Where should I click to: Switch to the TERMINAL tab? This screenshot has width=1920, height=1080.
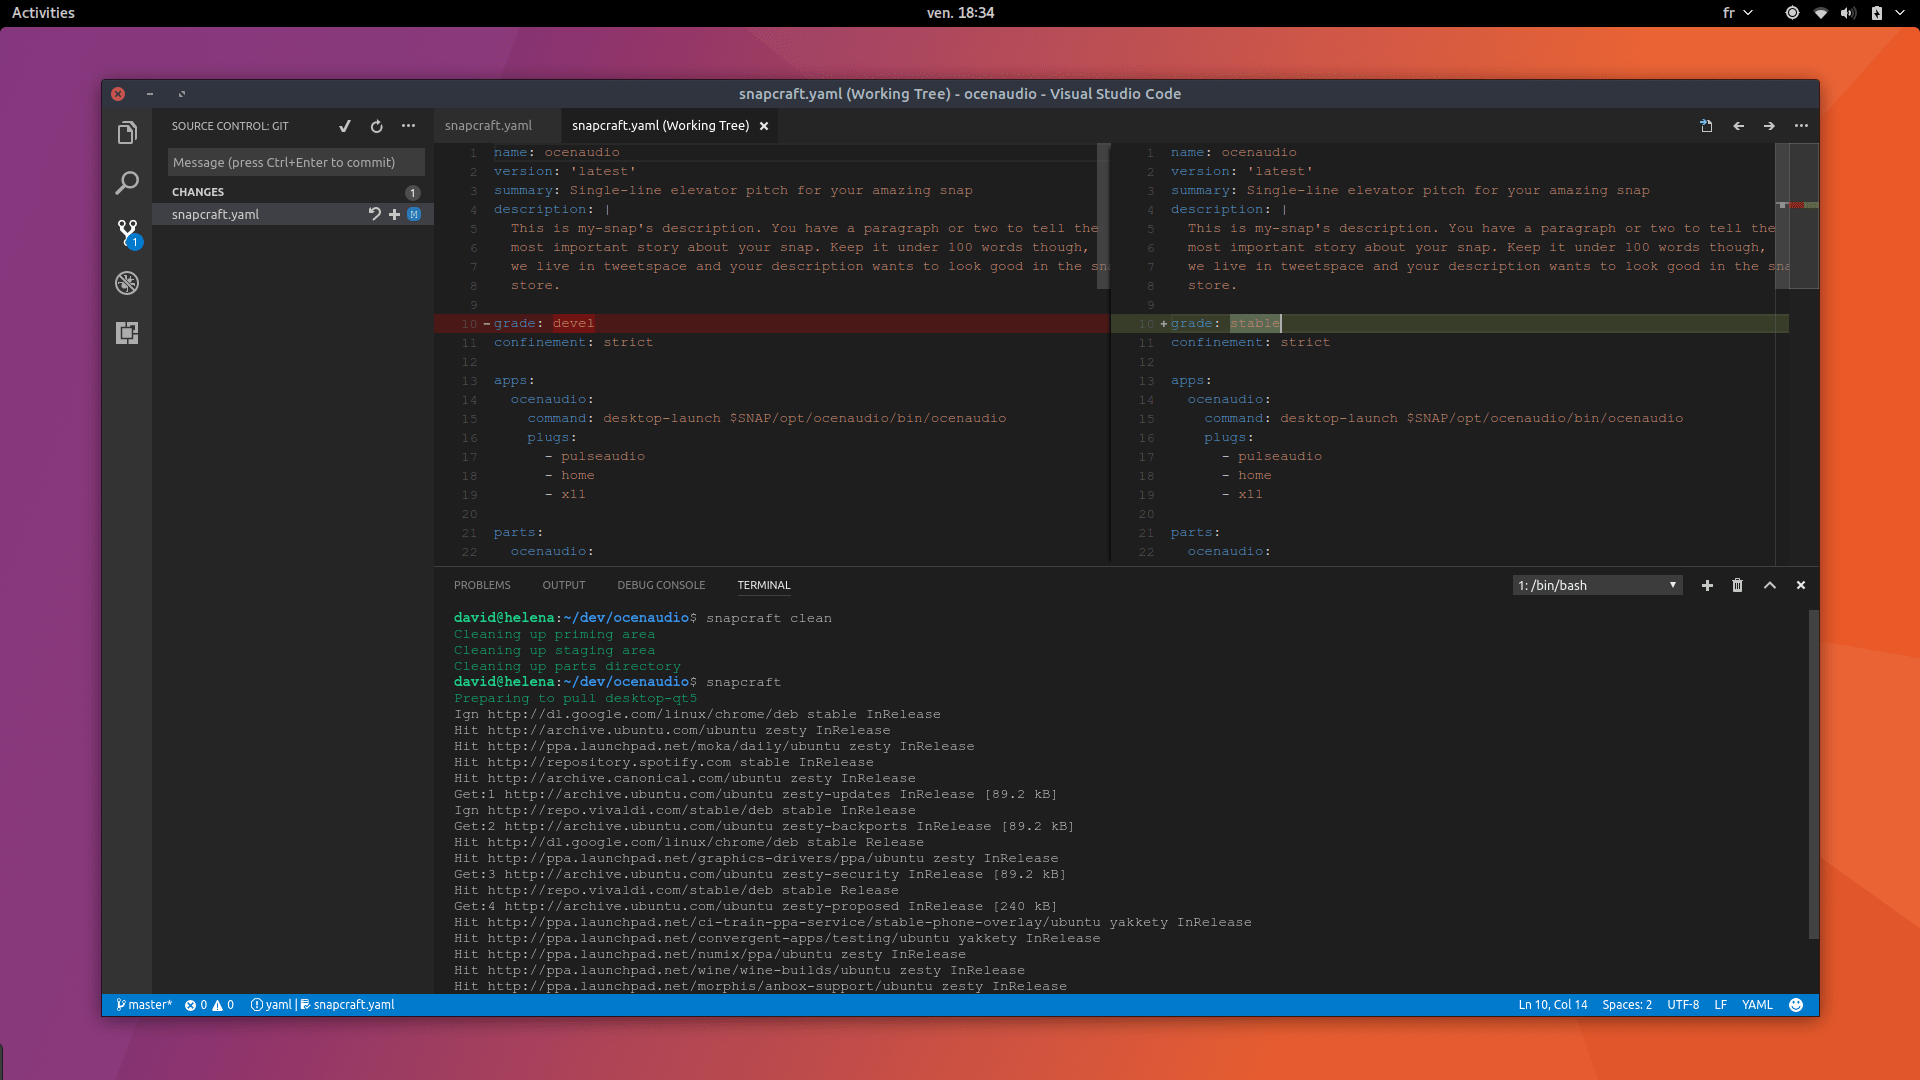click(x=762, y=584)
